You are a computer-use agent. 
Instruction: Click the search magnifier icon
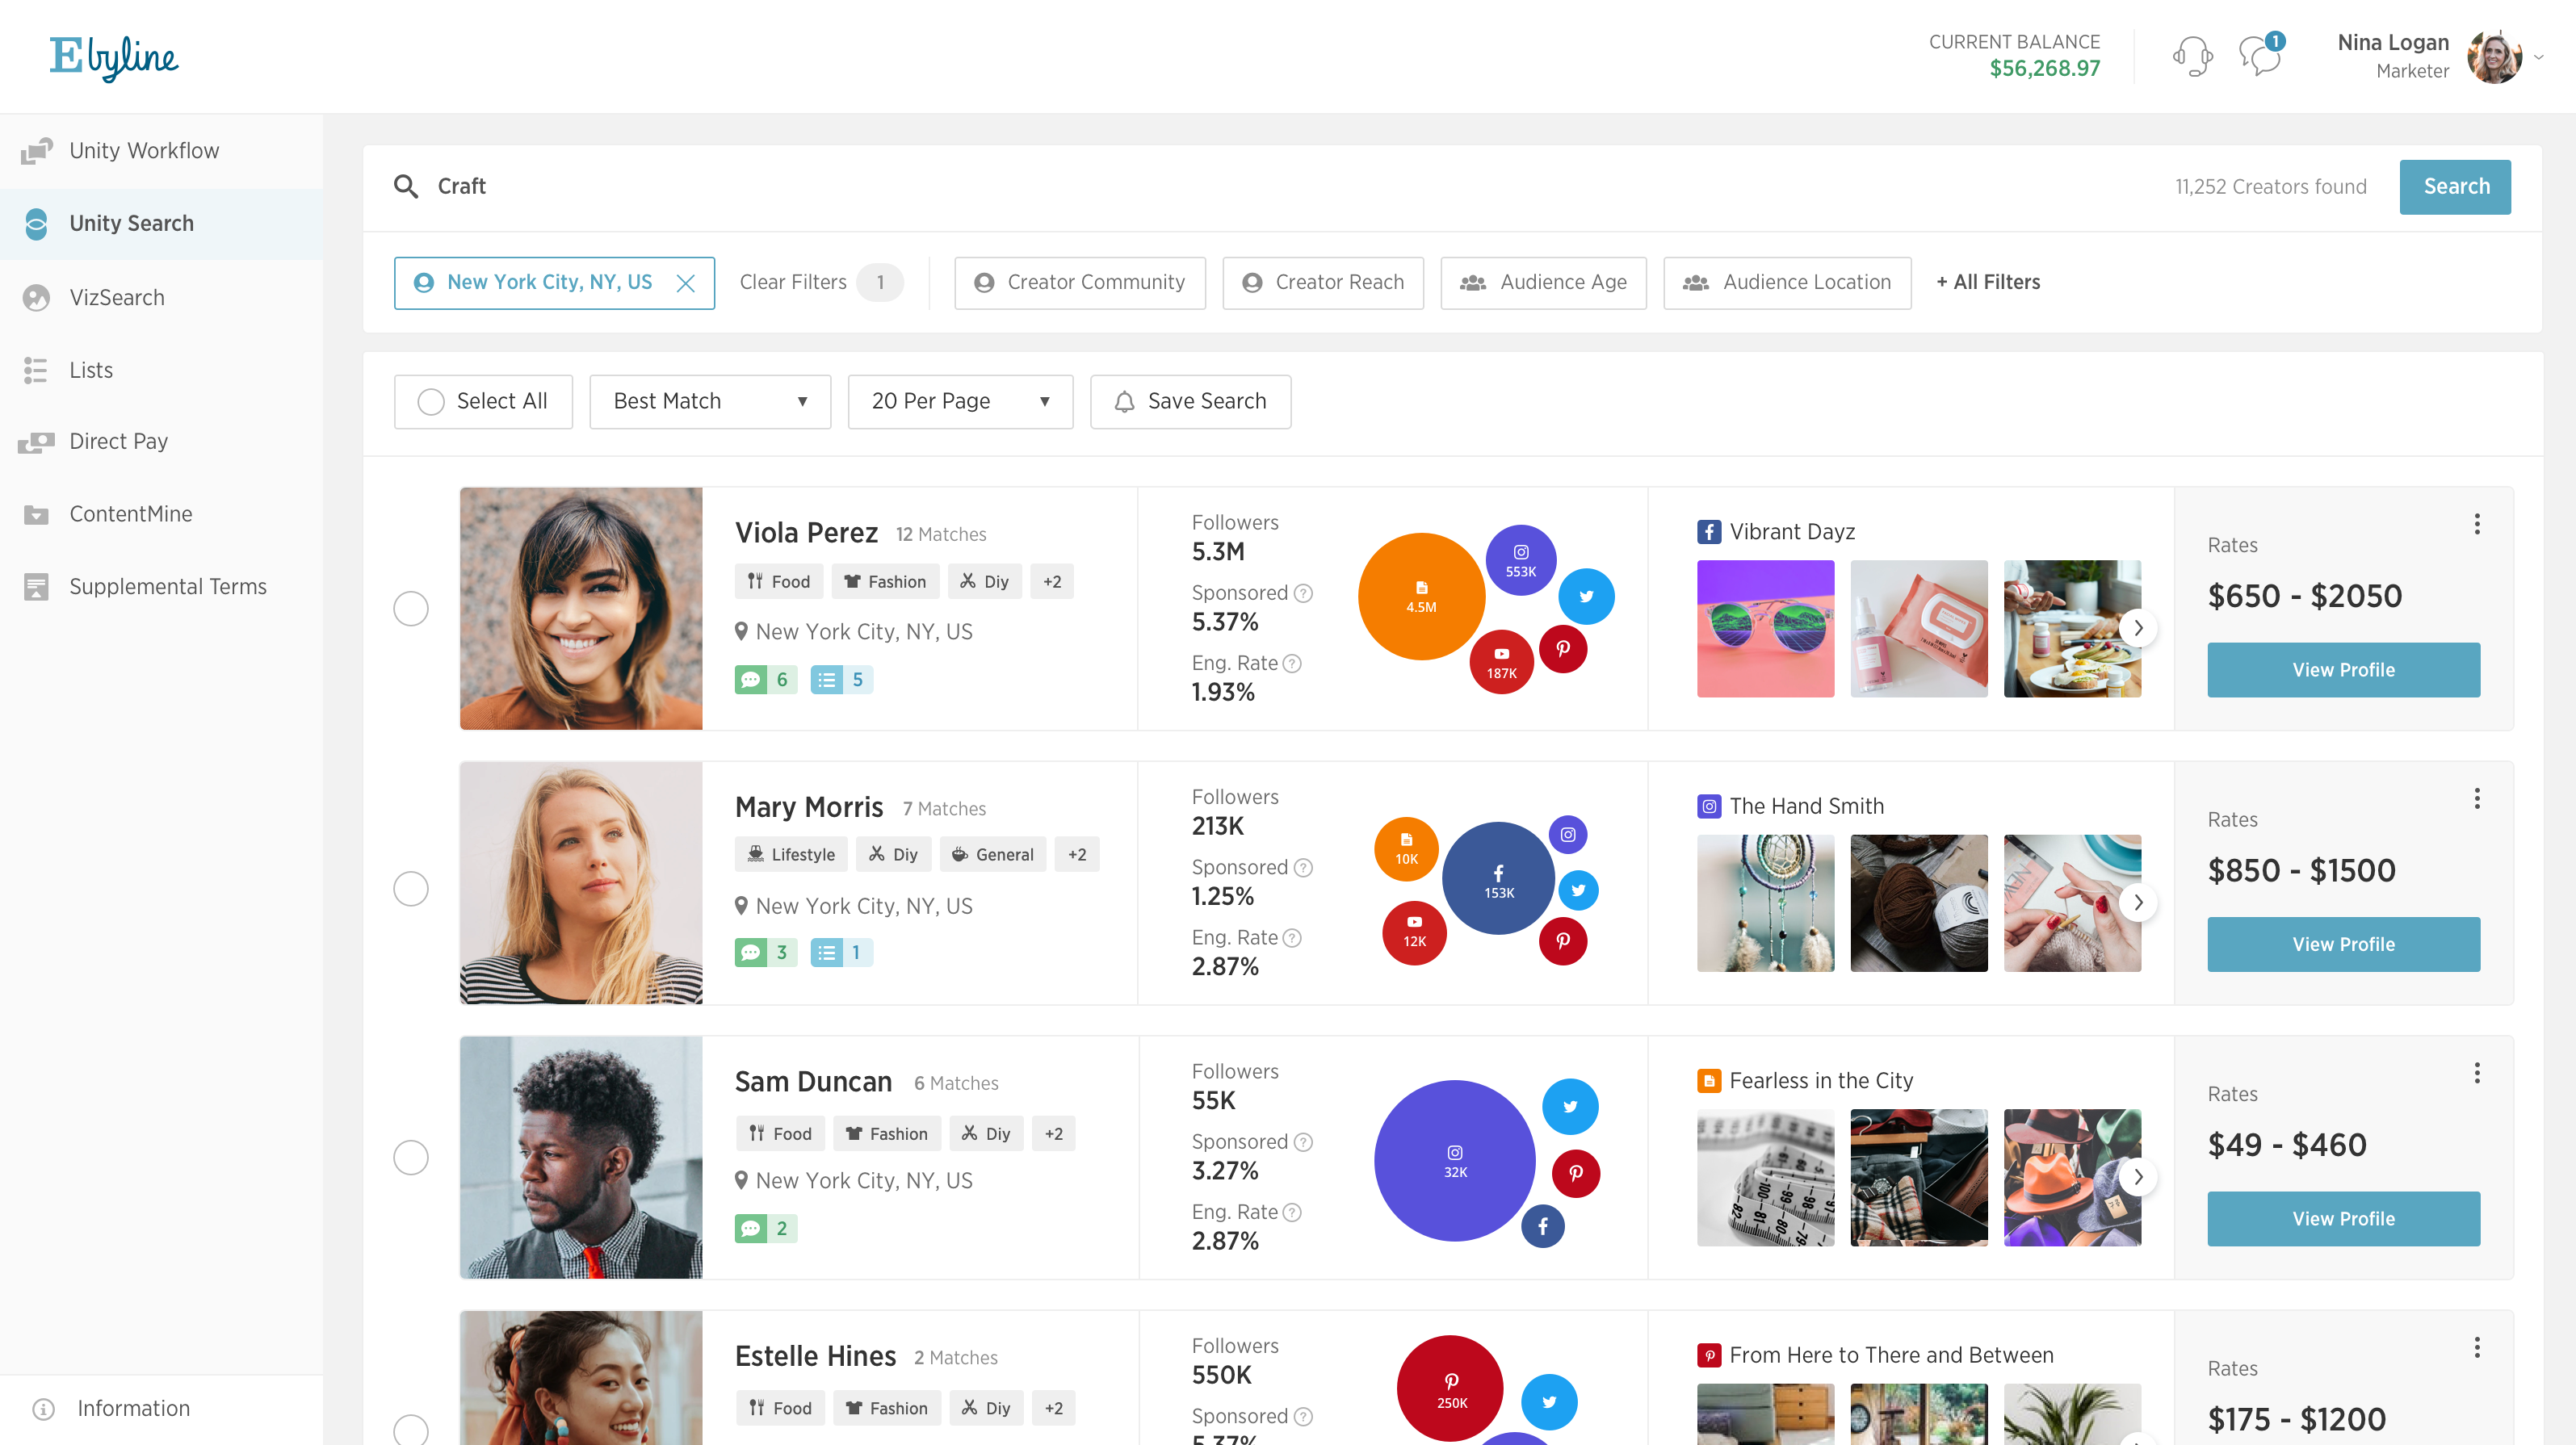pos(405,186)
